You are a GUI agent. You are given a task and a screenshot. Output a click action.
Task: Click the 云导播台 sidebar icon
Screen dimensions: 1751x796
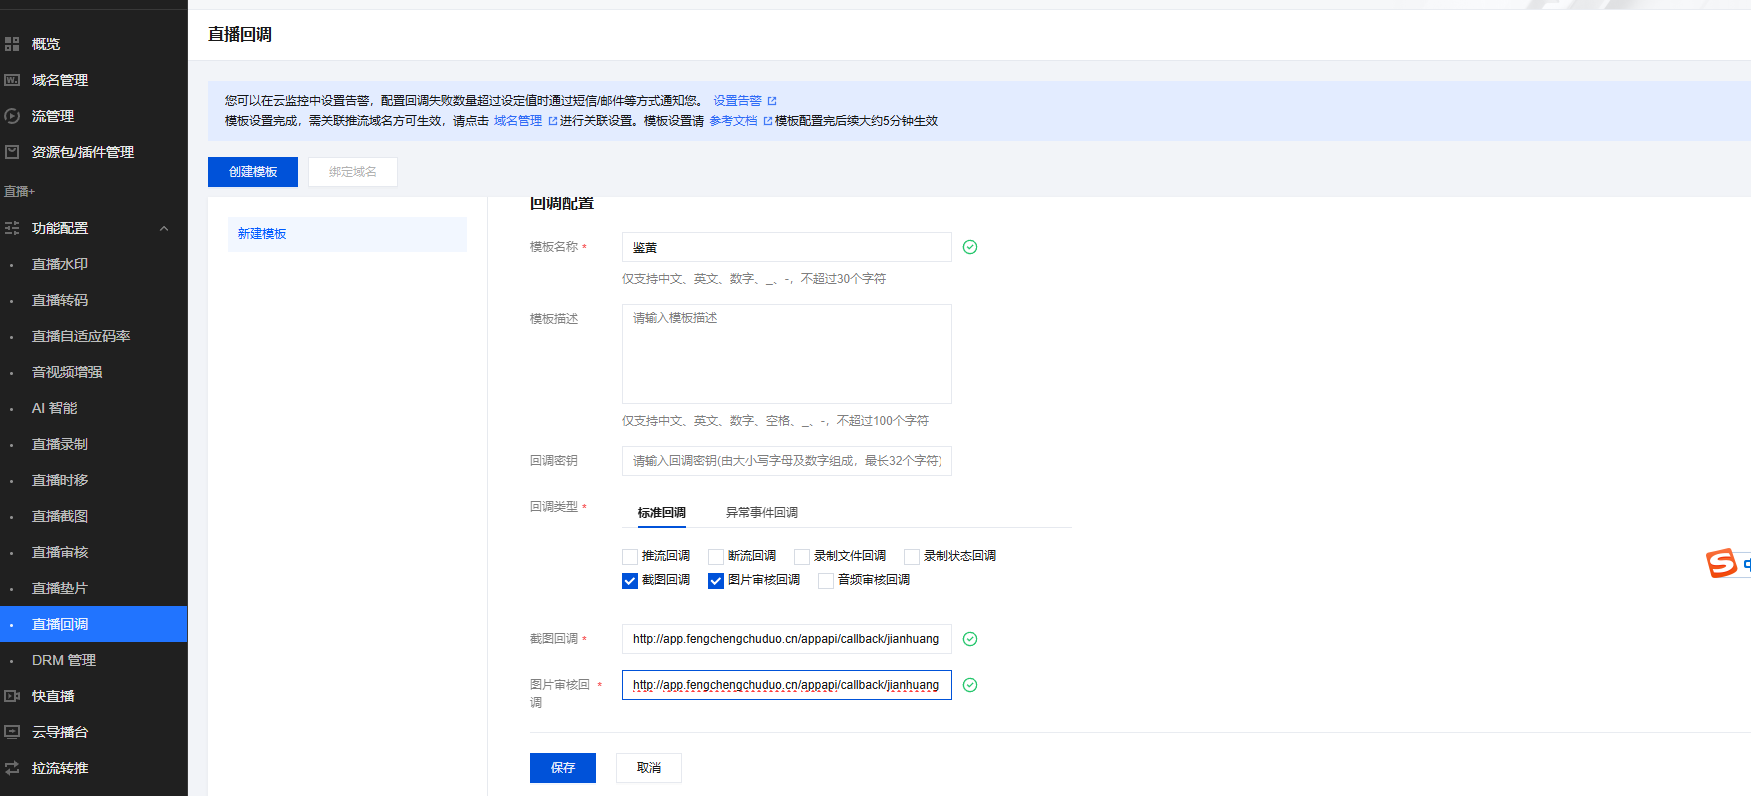pyautogui.click(x=12, y=732)
